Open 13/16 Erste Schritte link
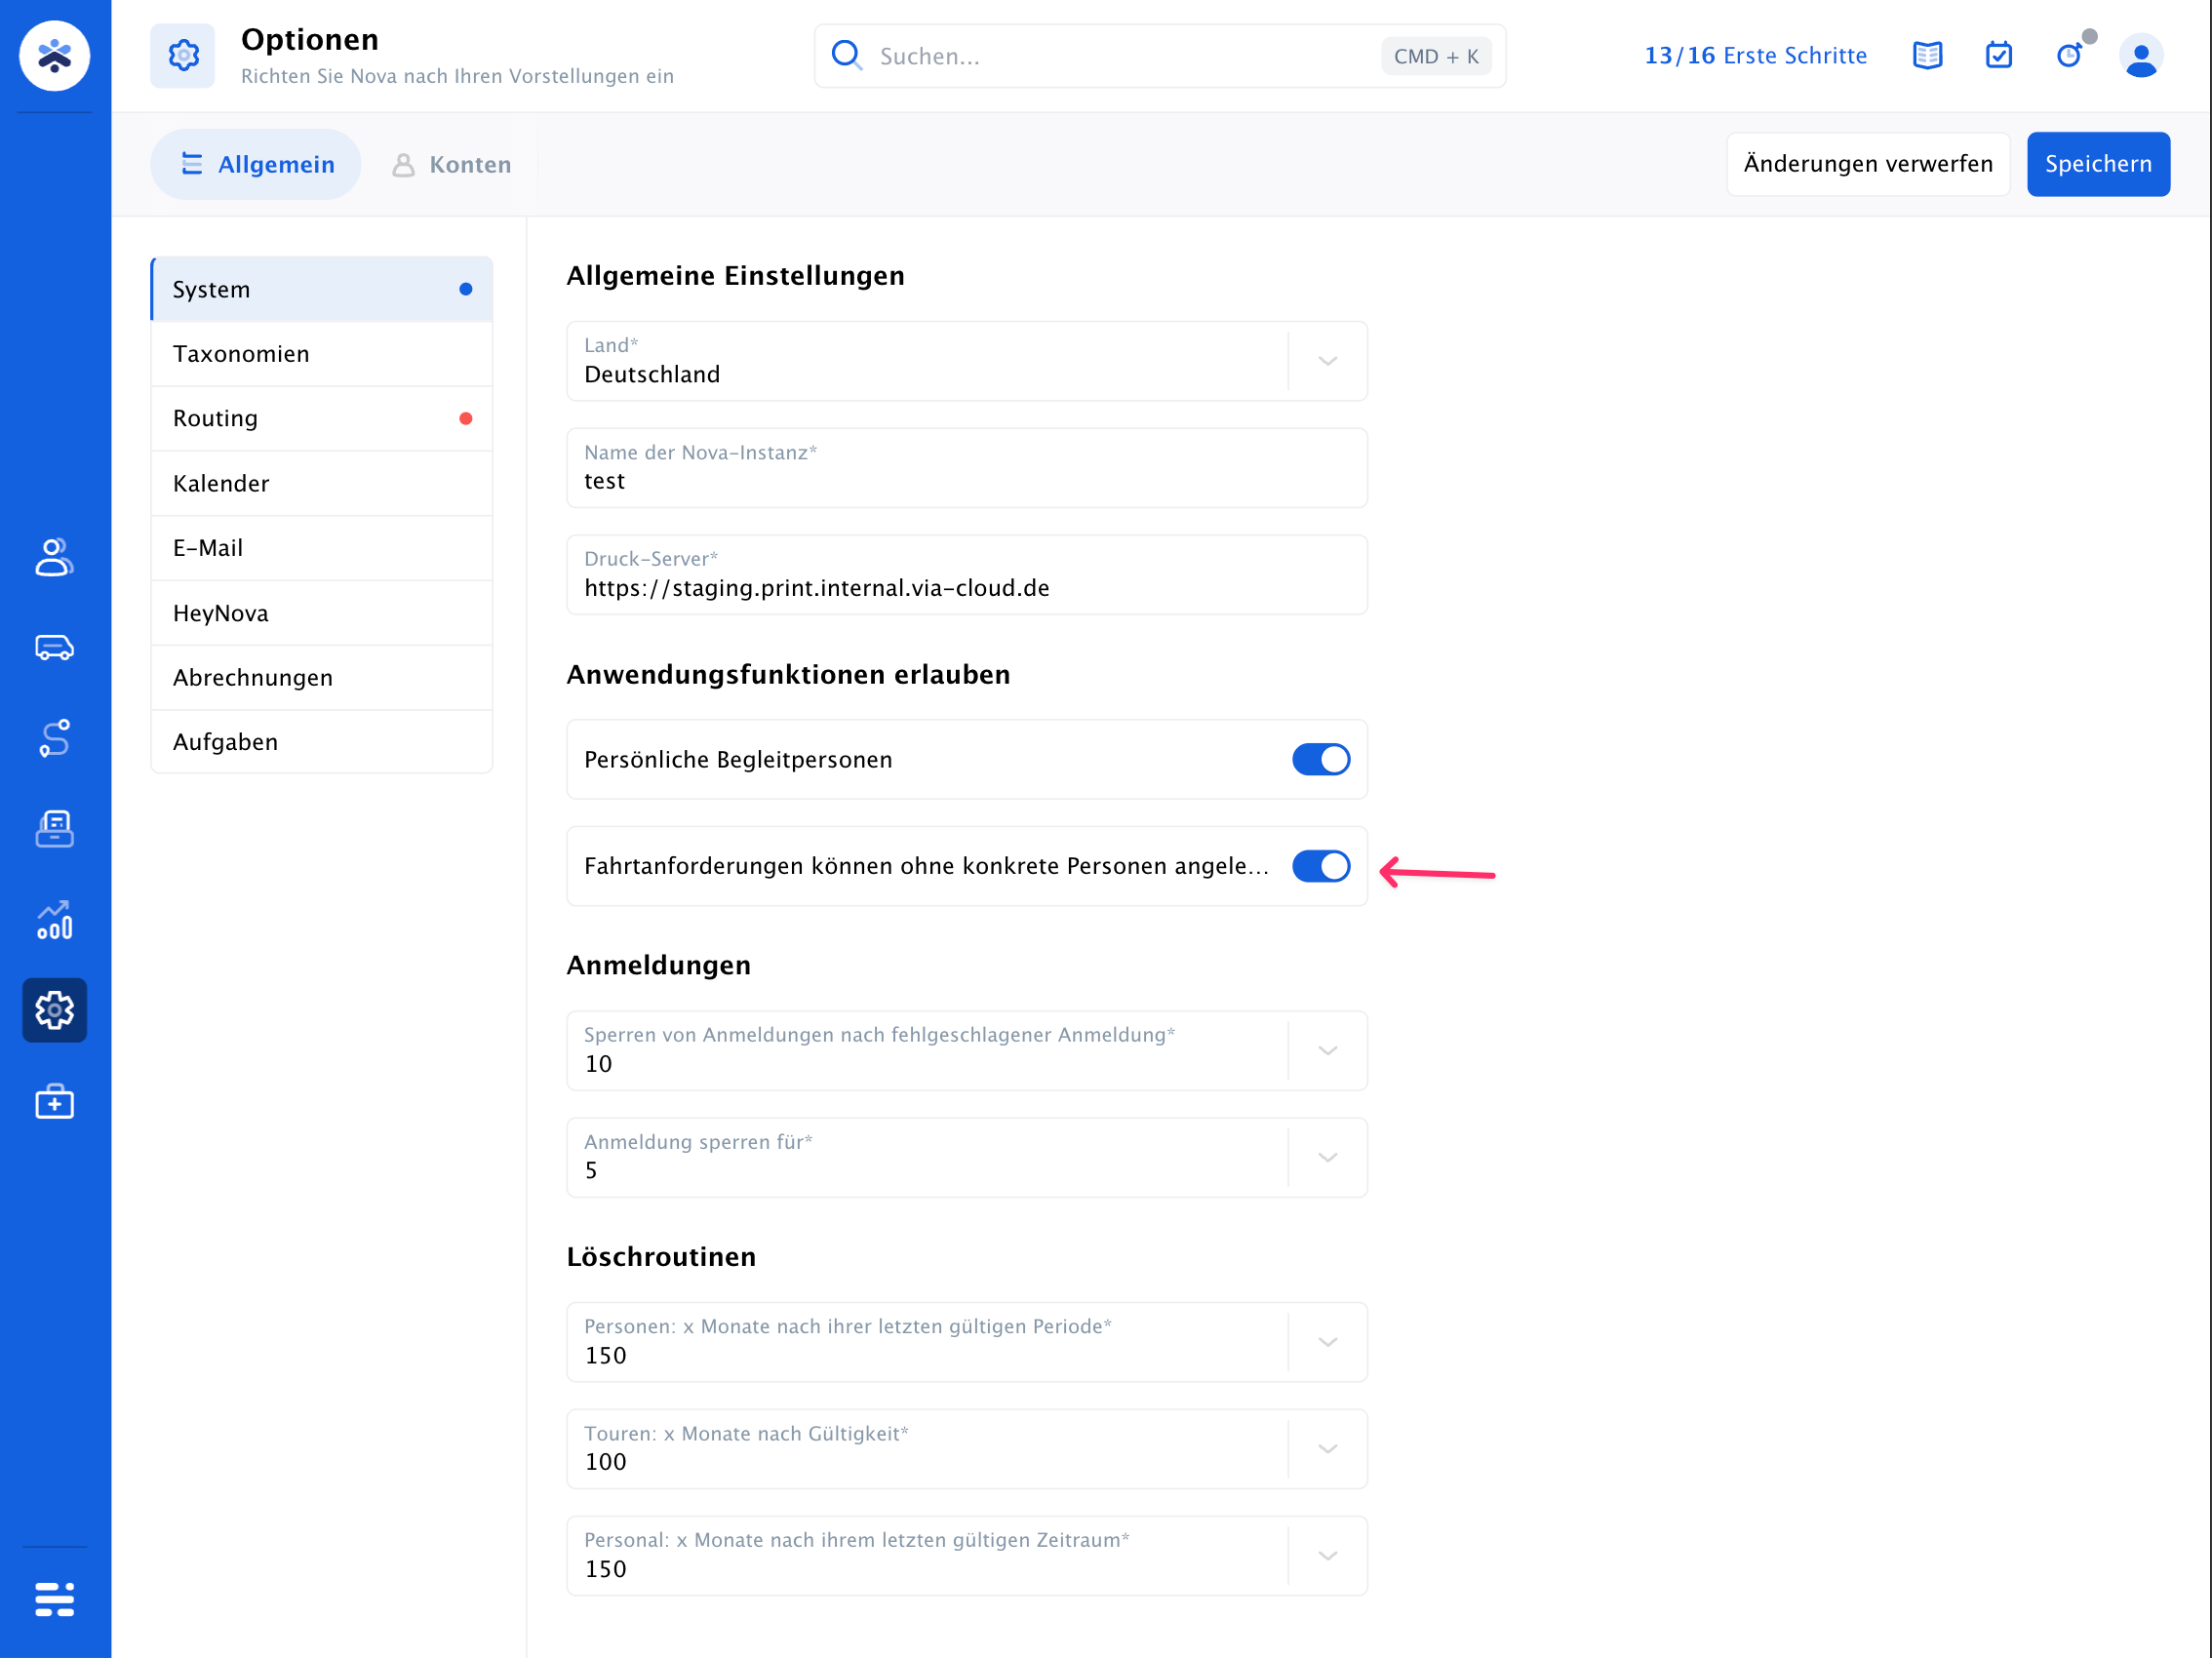 pos(1755,55)
